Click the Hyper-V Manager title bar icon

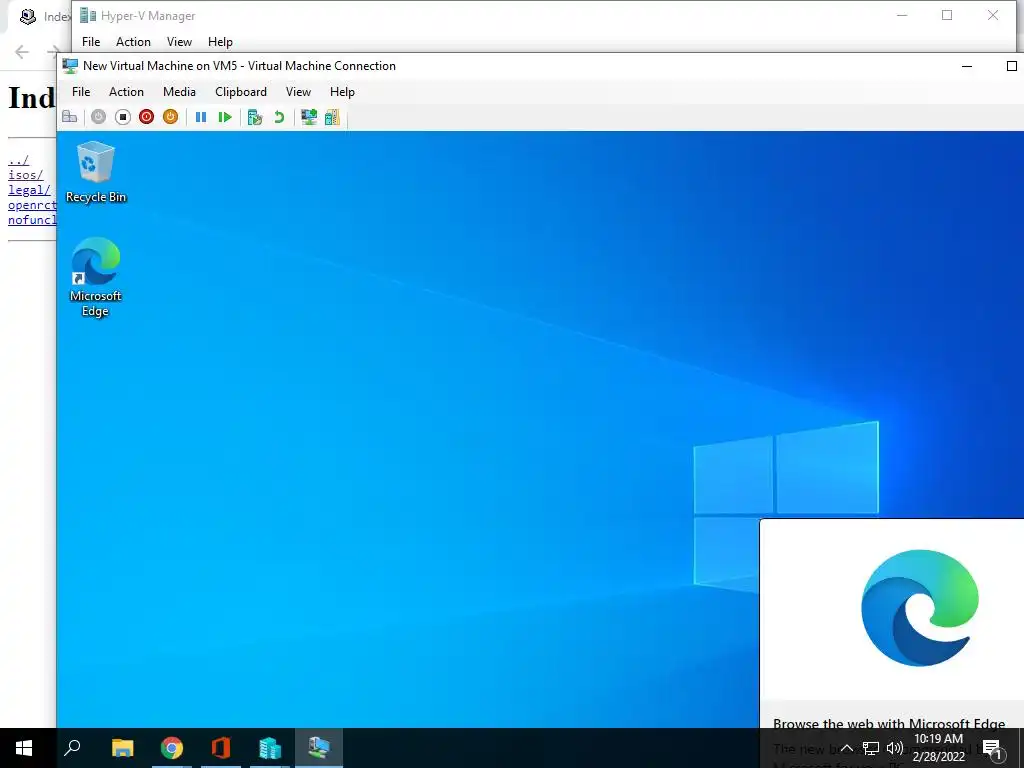(88, 16)
